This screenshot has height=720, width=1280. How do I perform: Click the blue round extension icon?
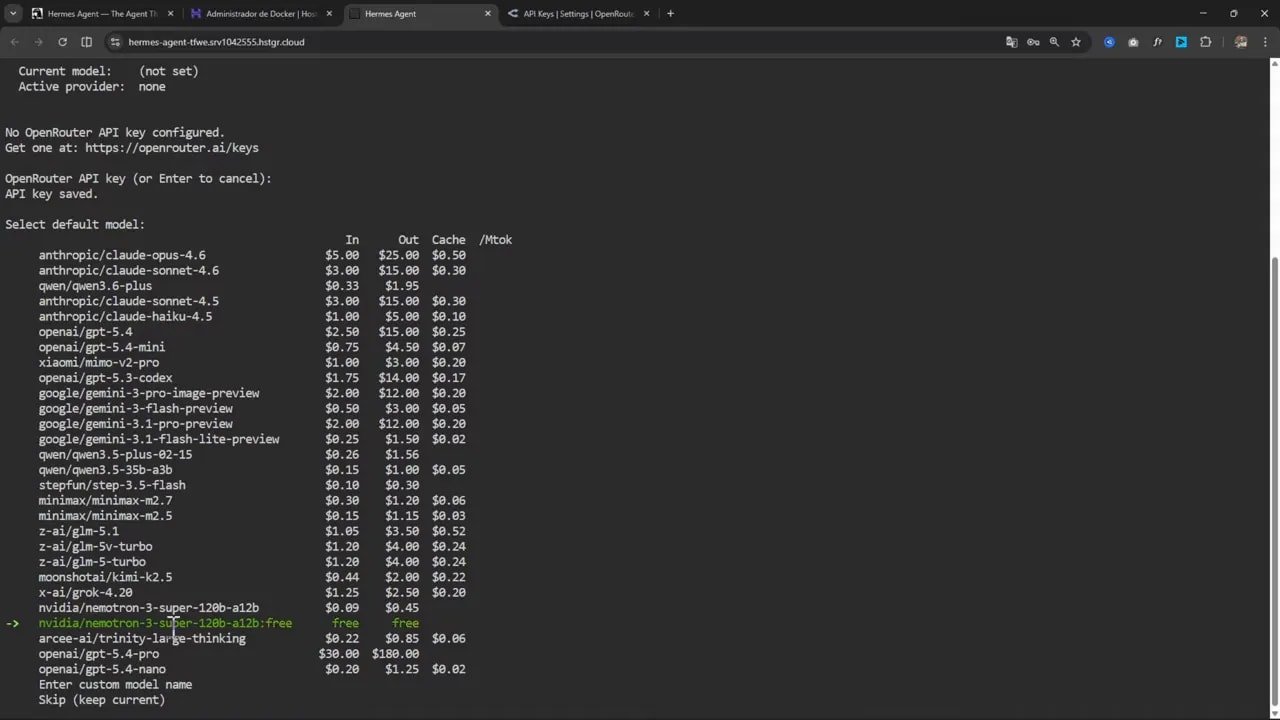point(1109,42)
